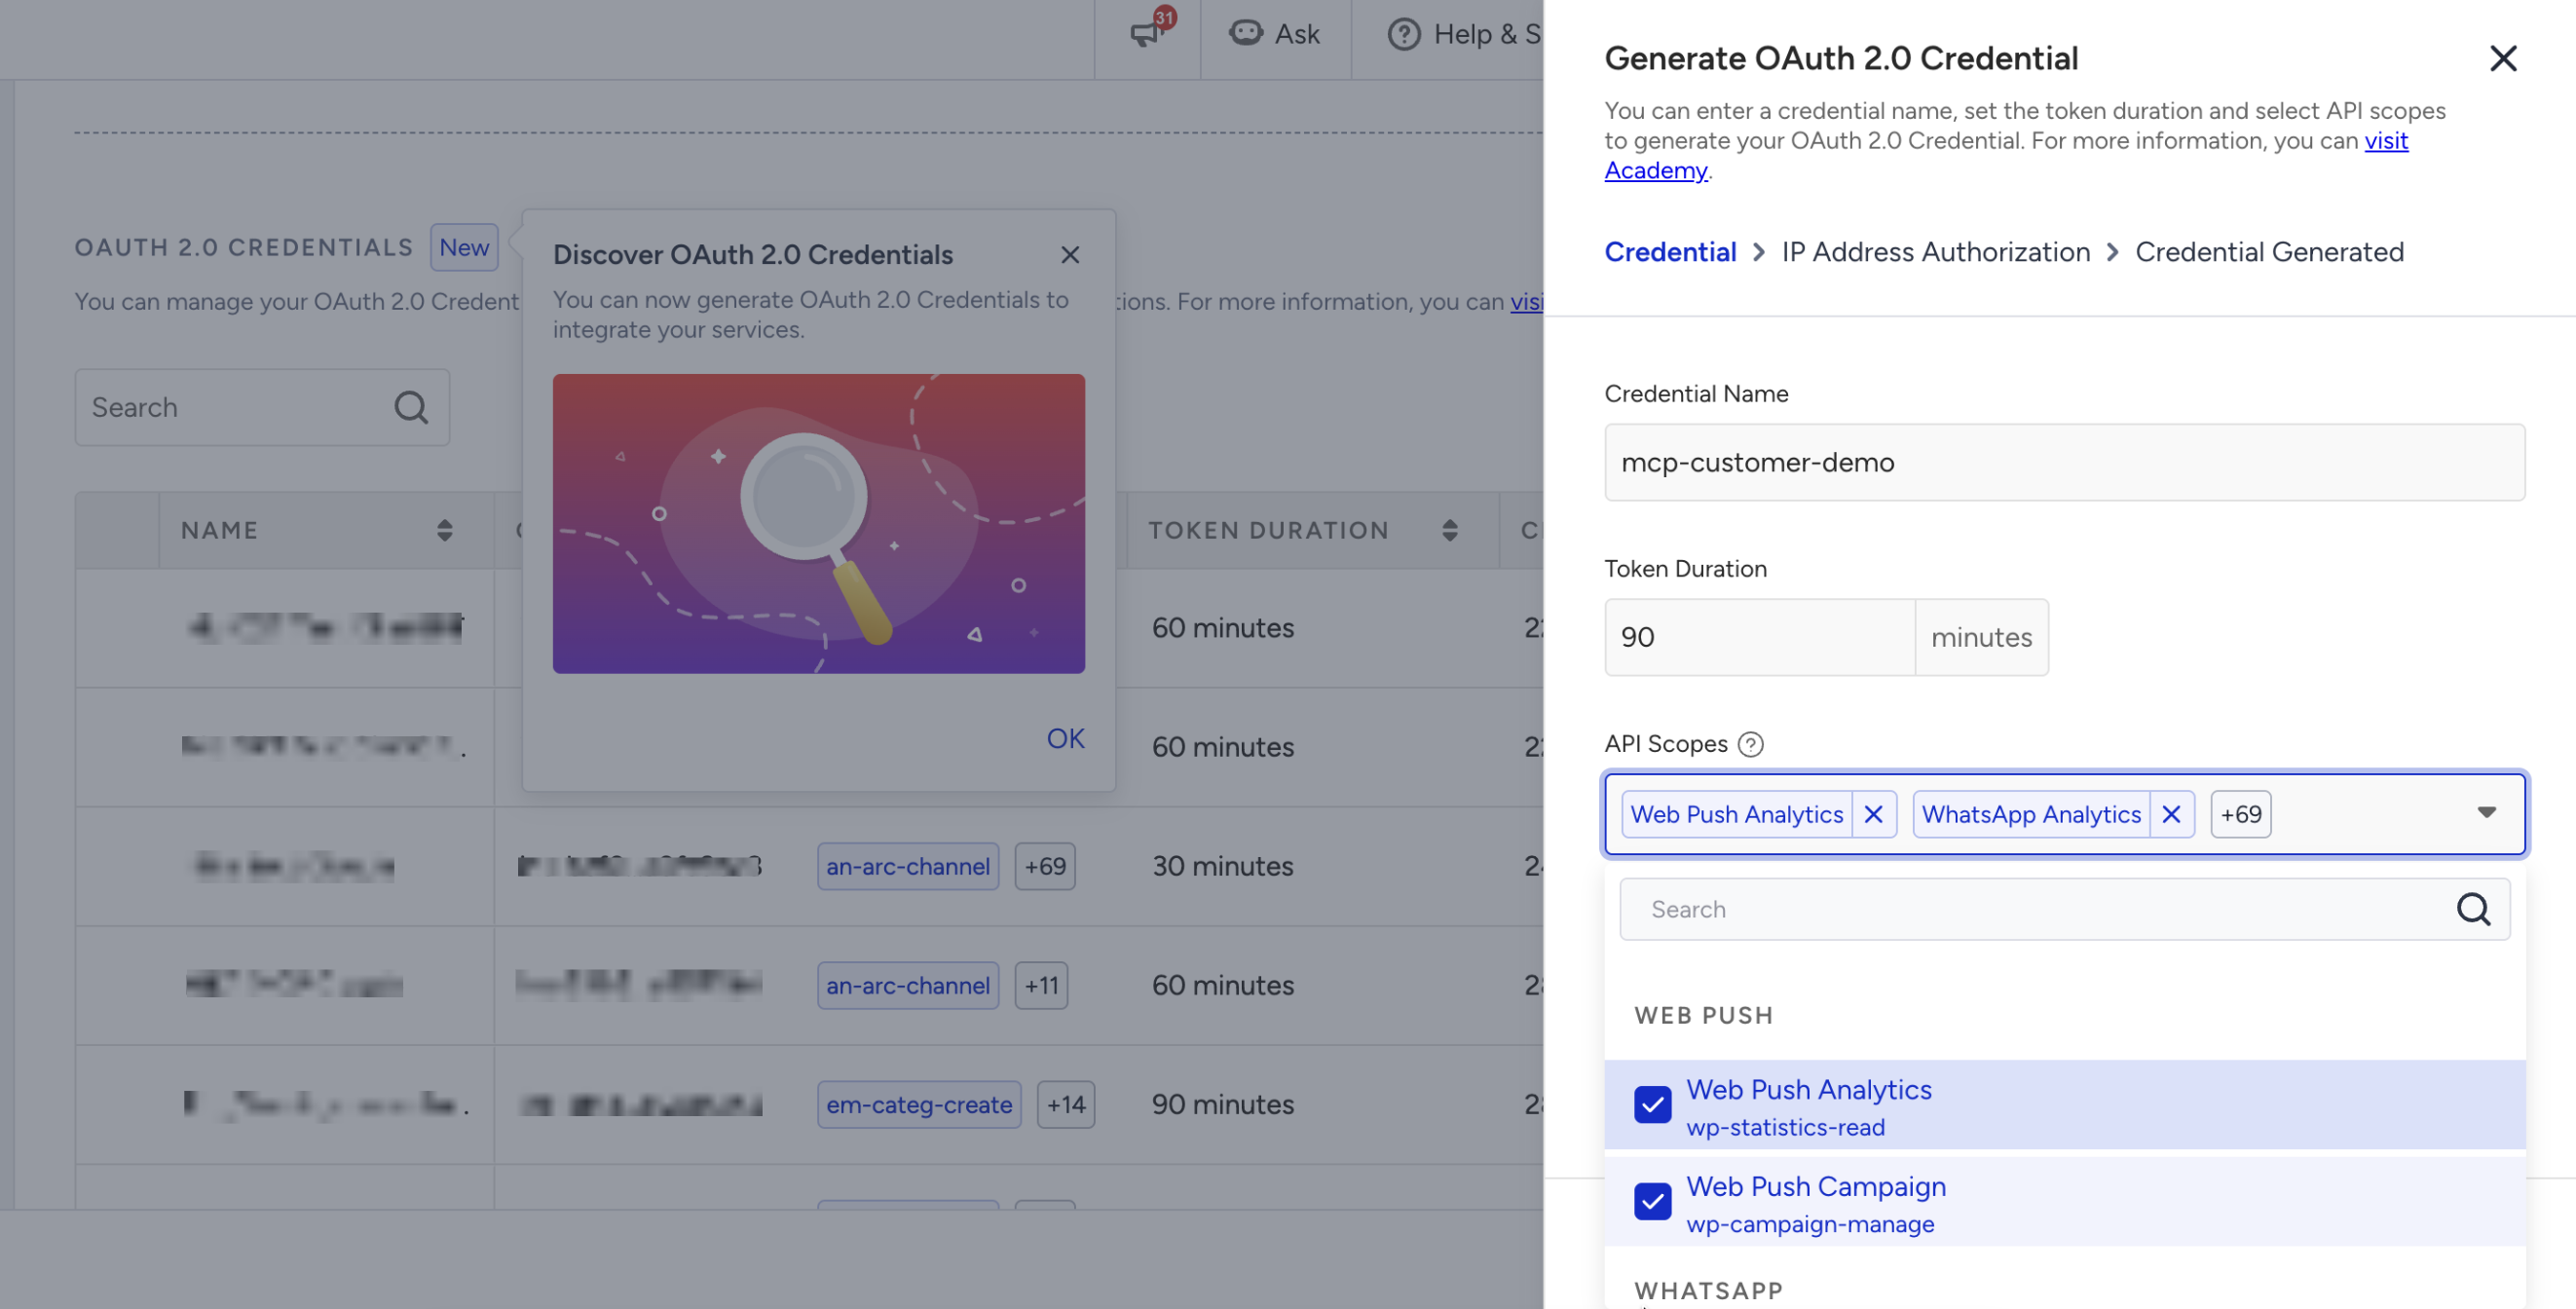The height and width of the screenshot is (1309, 2576).
Task: Remove the WhatsApp Analytics scope tag
Action: (x=2171, y=814)
